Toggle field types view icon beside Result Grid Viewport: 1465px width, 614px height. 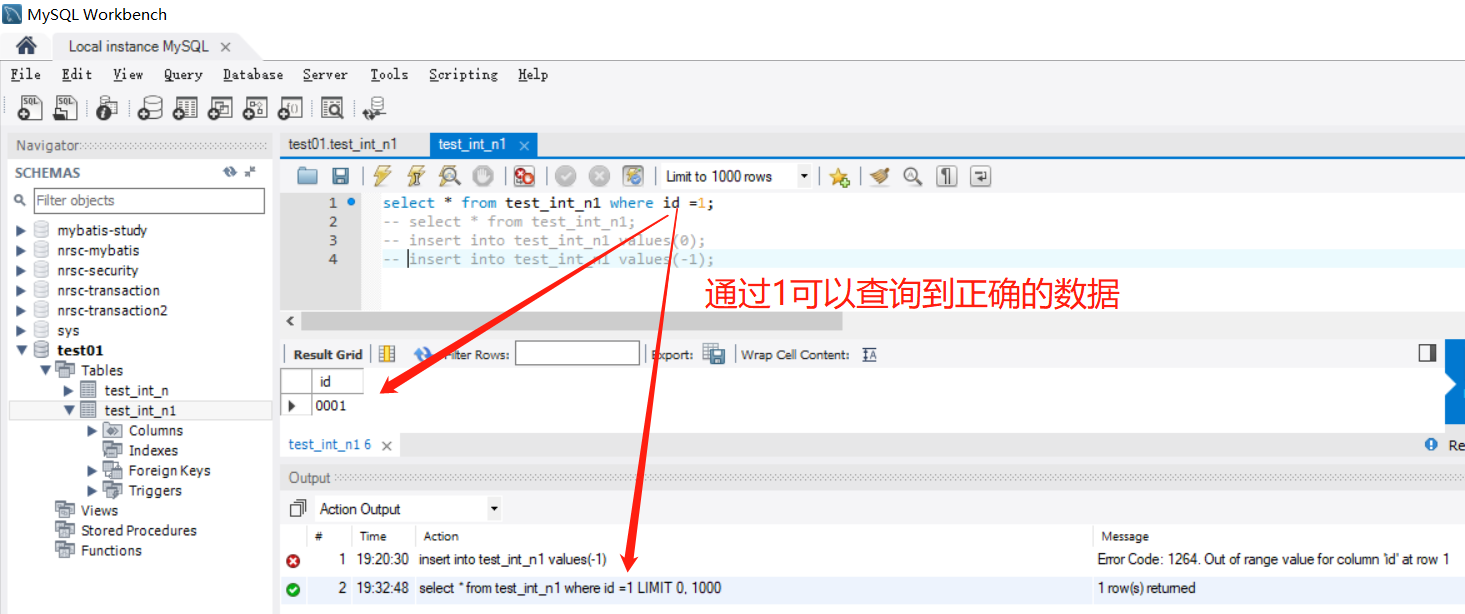point(387,354)
